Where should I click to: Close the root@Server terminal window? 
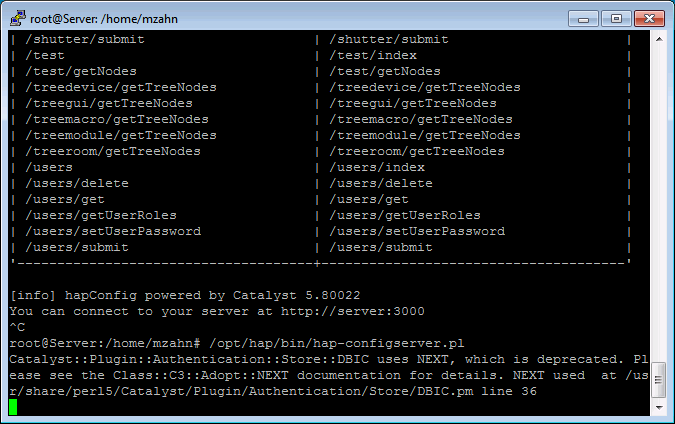click(649, 19)
